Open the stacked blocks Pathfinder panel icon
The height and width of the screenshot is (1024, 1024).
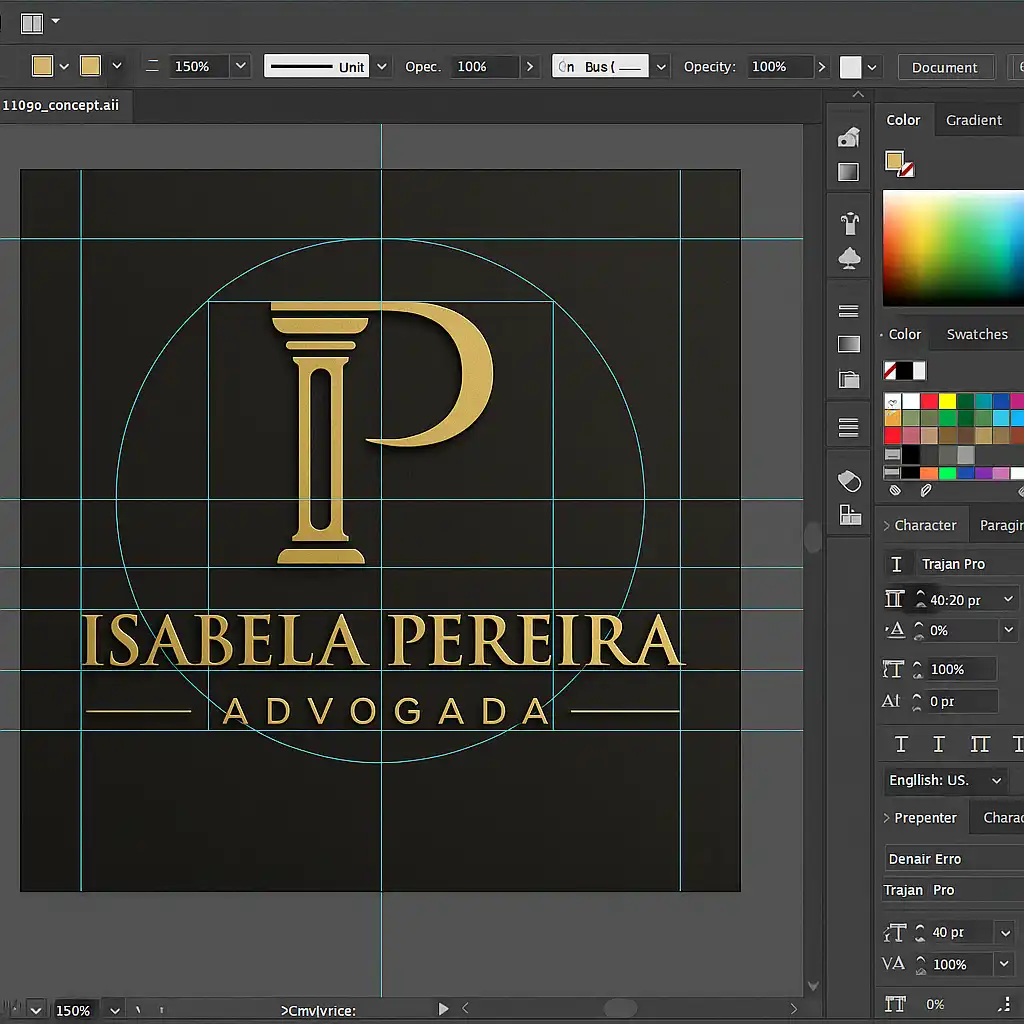tap(850, 515)
